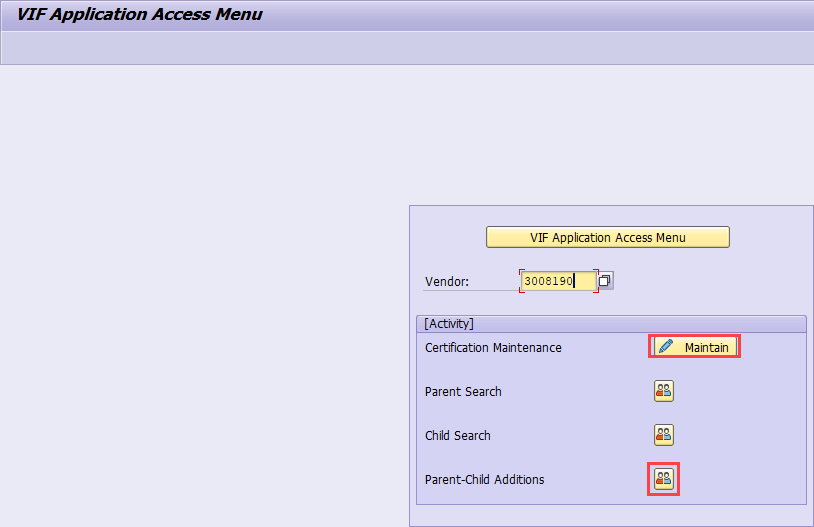Click the Parent-Child Additions label text
814x527 pixels.
pyautogui.click(x=485, y=480)
